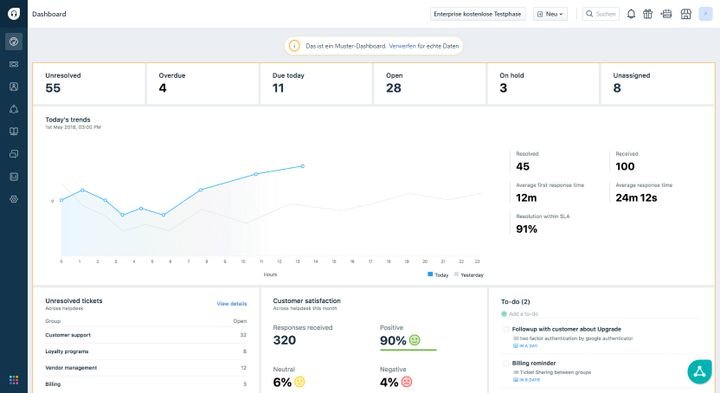The width and height of the screenshot is (720, 393).
Task: Click the Average response time 24m 12s
Action: click(x=644, y=193)
